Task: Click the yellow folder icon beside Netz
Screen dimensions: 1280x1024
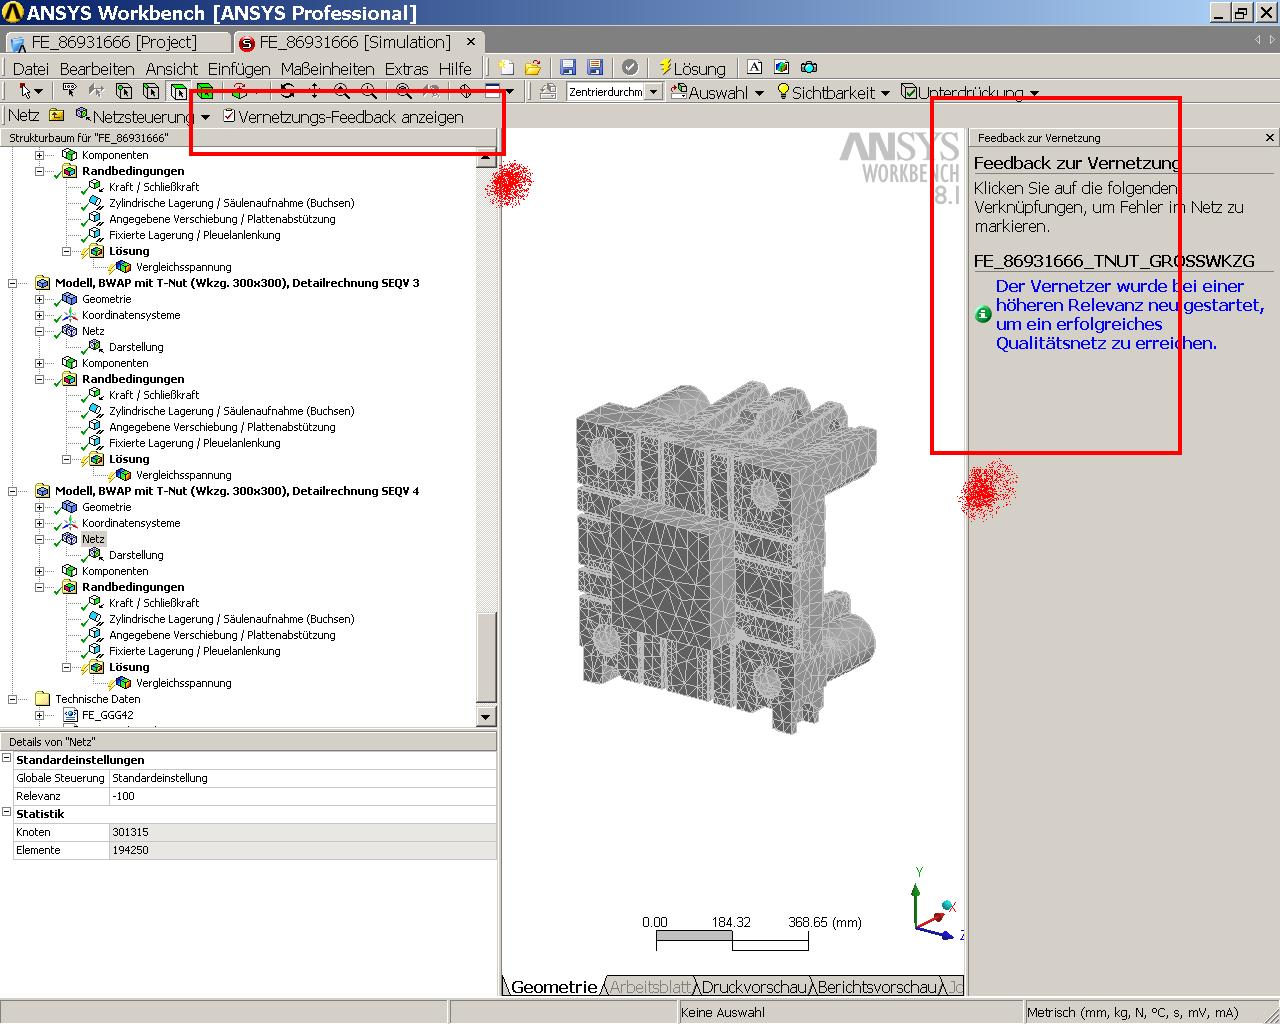Action: [x=57, y=116]
